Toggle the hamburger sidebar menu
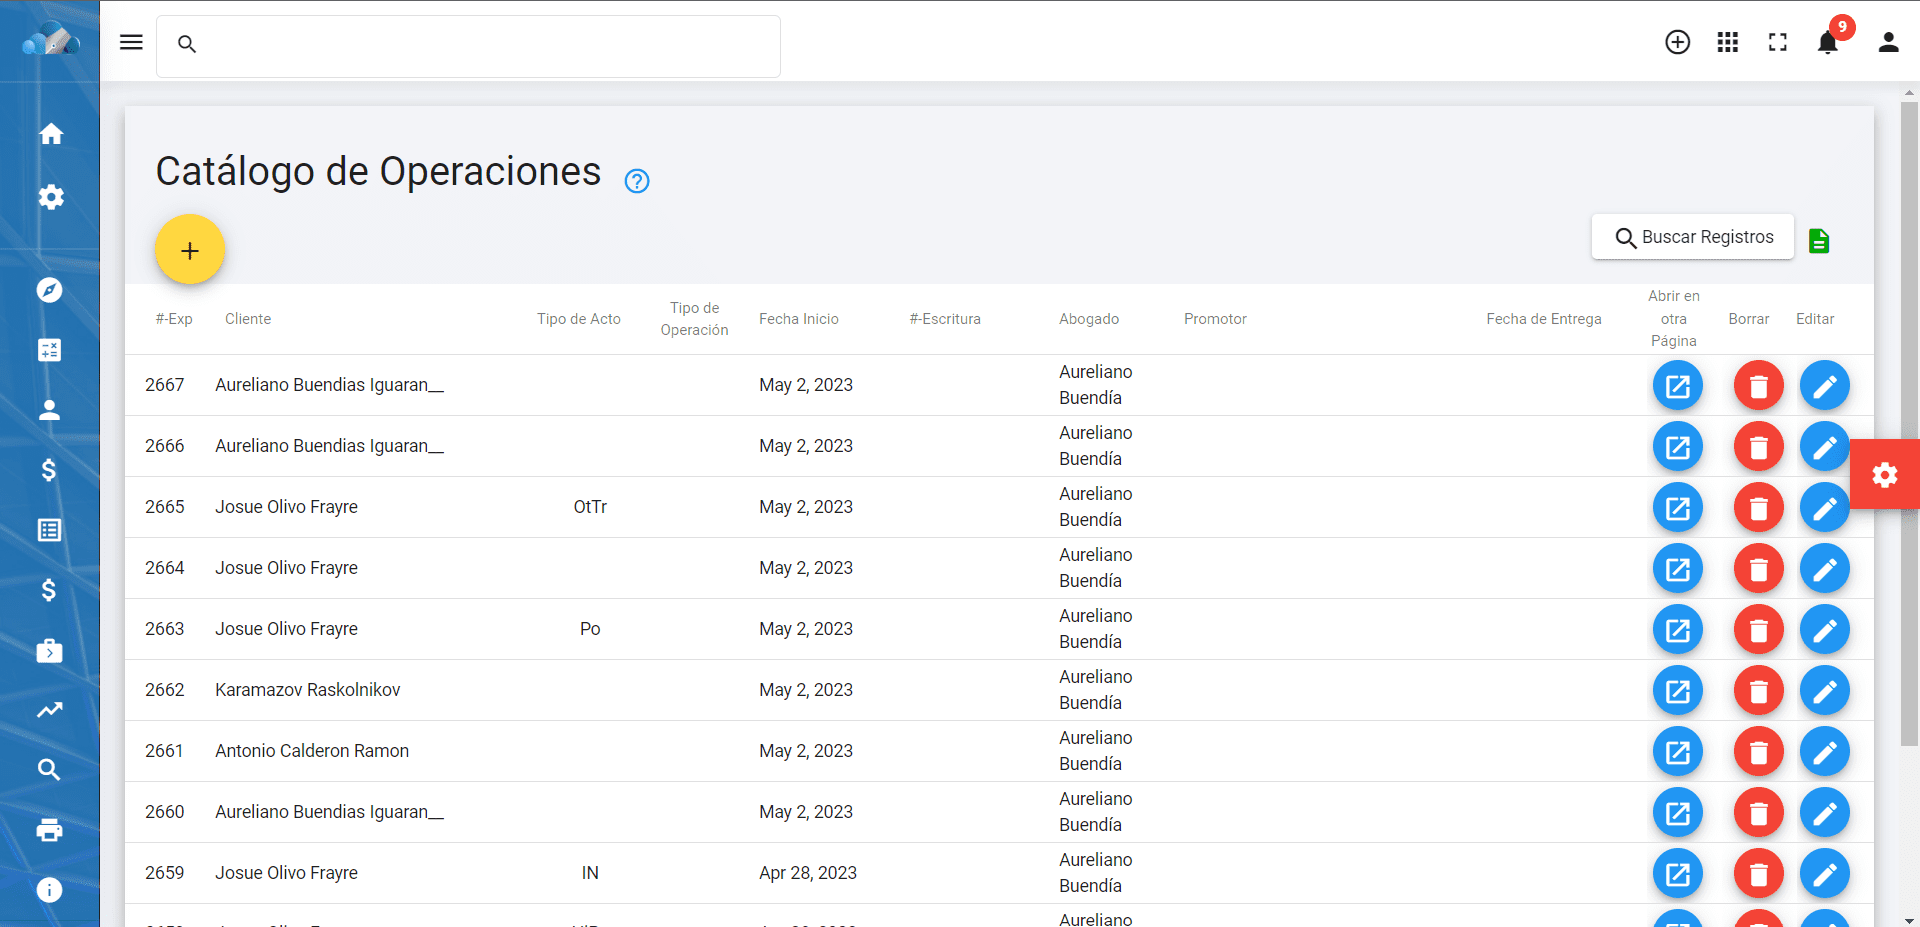1920x927 pixels. tap(131, 42)
